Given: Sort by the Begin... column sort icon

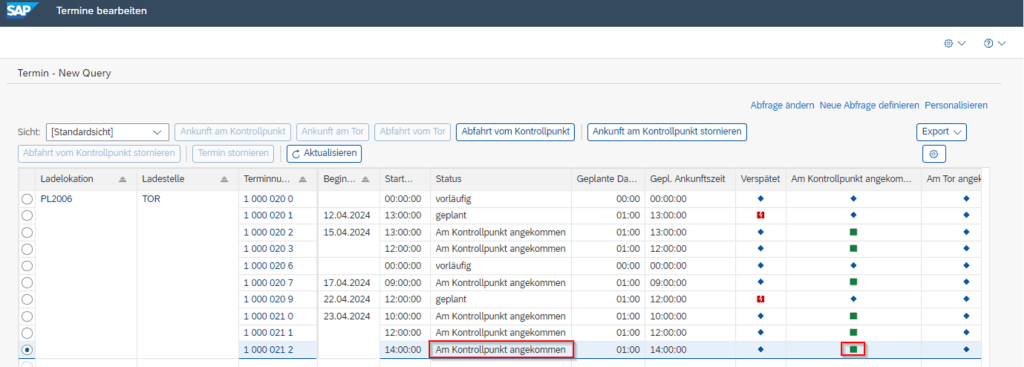Looking at the screenshot, I should point(365,179).
